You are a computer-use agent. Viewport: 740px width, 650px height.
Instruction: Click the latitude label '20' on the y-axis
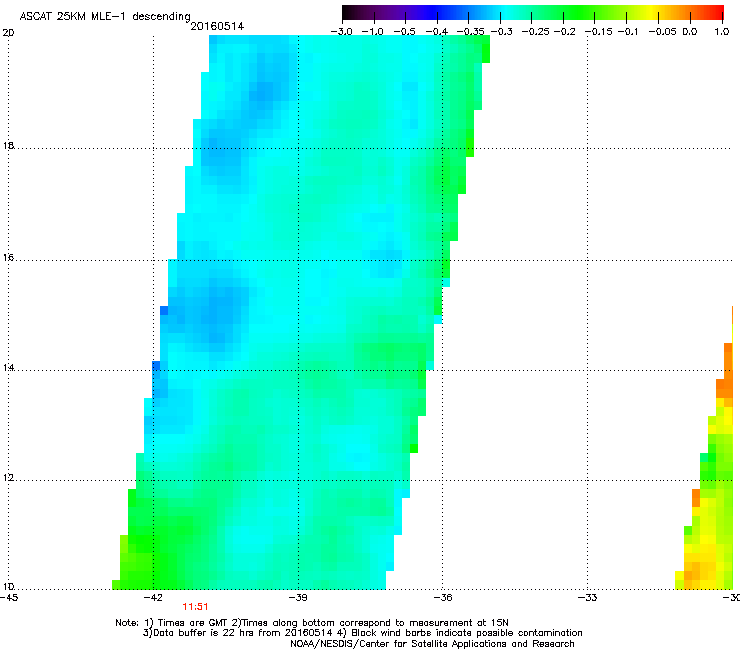point(8,33)
